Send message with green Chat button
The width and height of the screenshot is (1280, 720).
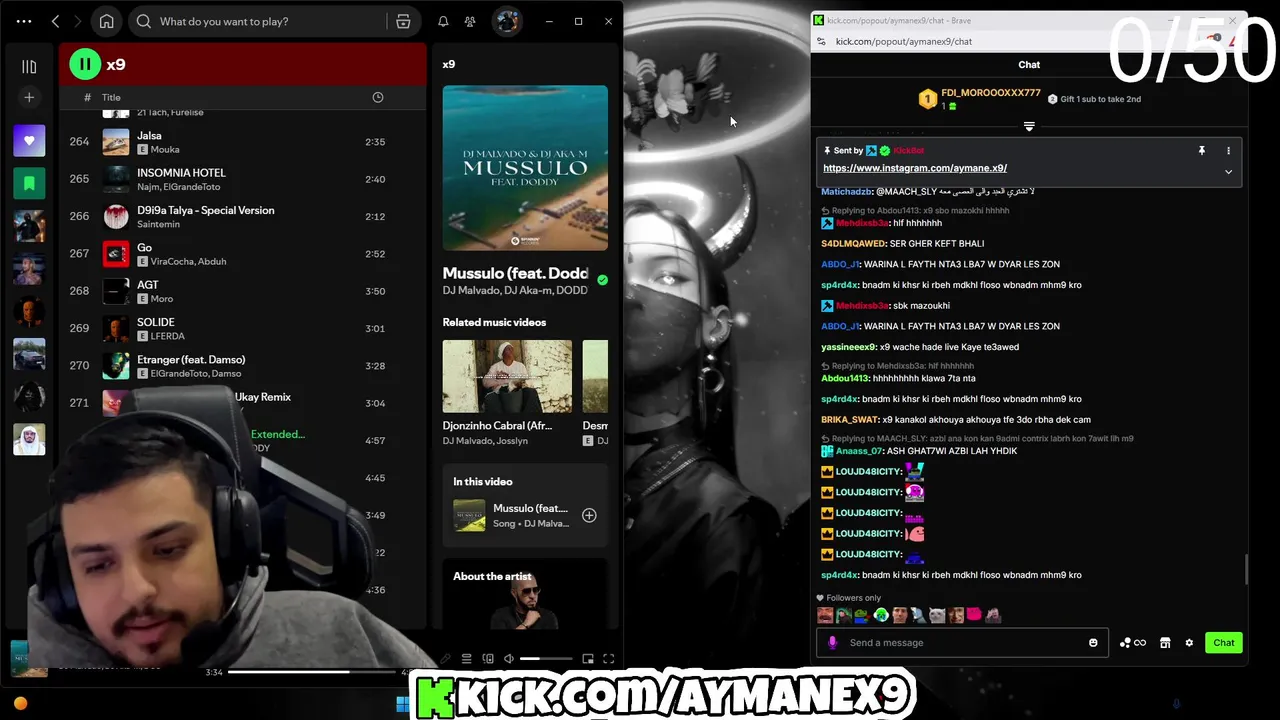coord(1224,642)
